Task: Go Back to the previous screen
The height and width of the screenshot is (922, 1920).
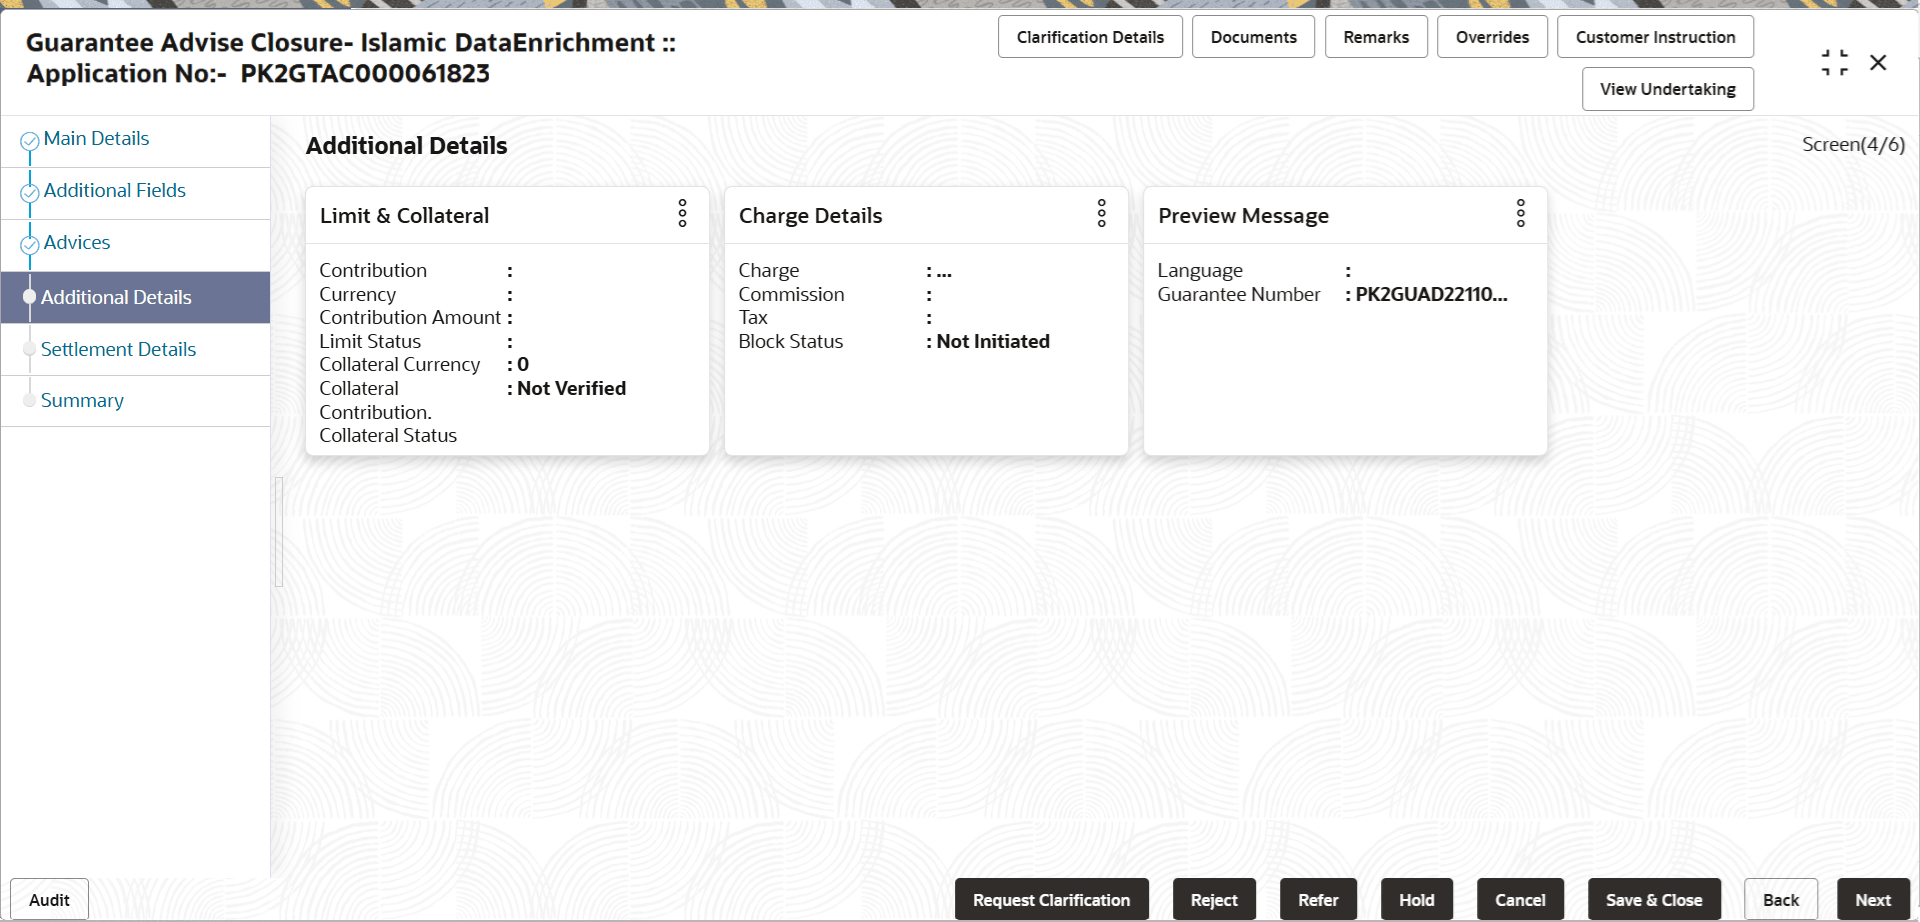Action: click(x=1781, y=900)
